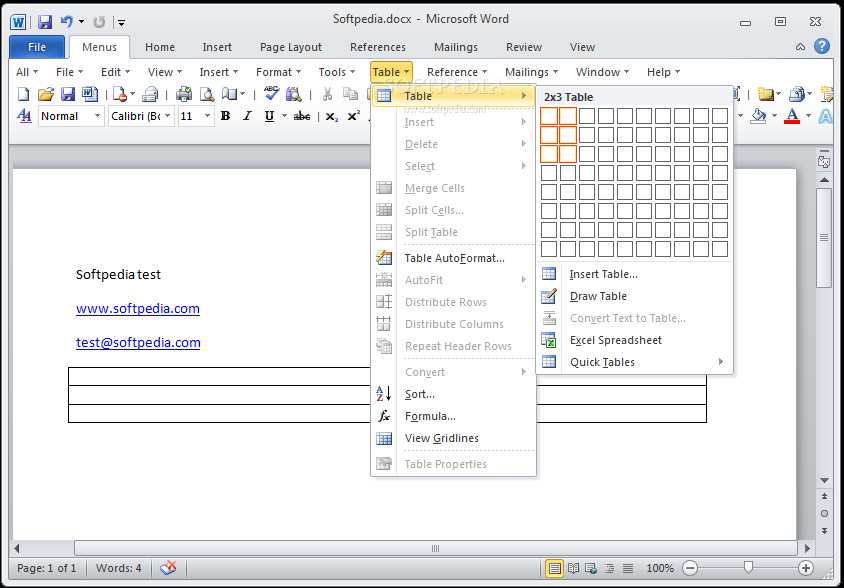
Task: Click the Redo icon in title bar
Action: 99,22
